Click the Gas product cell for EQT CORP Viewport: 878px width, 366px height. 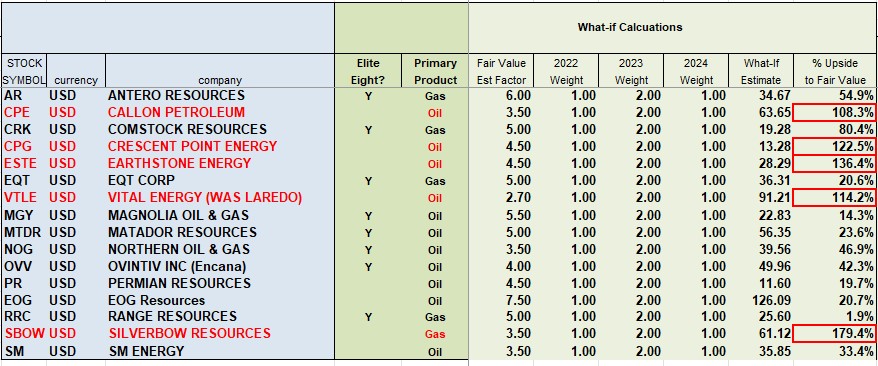click(435, 181)
